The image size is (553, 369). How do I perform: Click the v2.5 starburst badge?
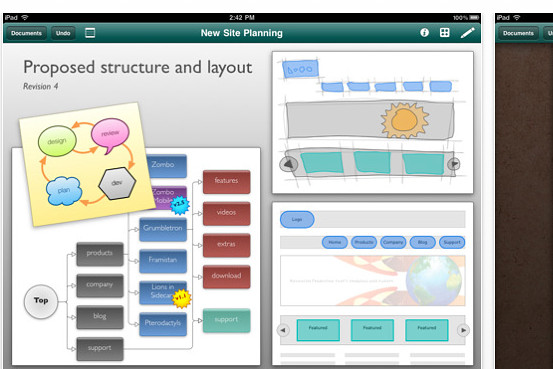[180, 205]
